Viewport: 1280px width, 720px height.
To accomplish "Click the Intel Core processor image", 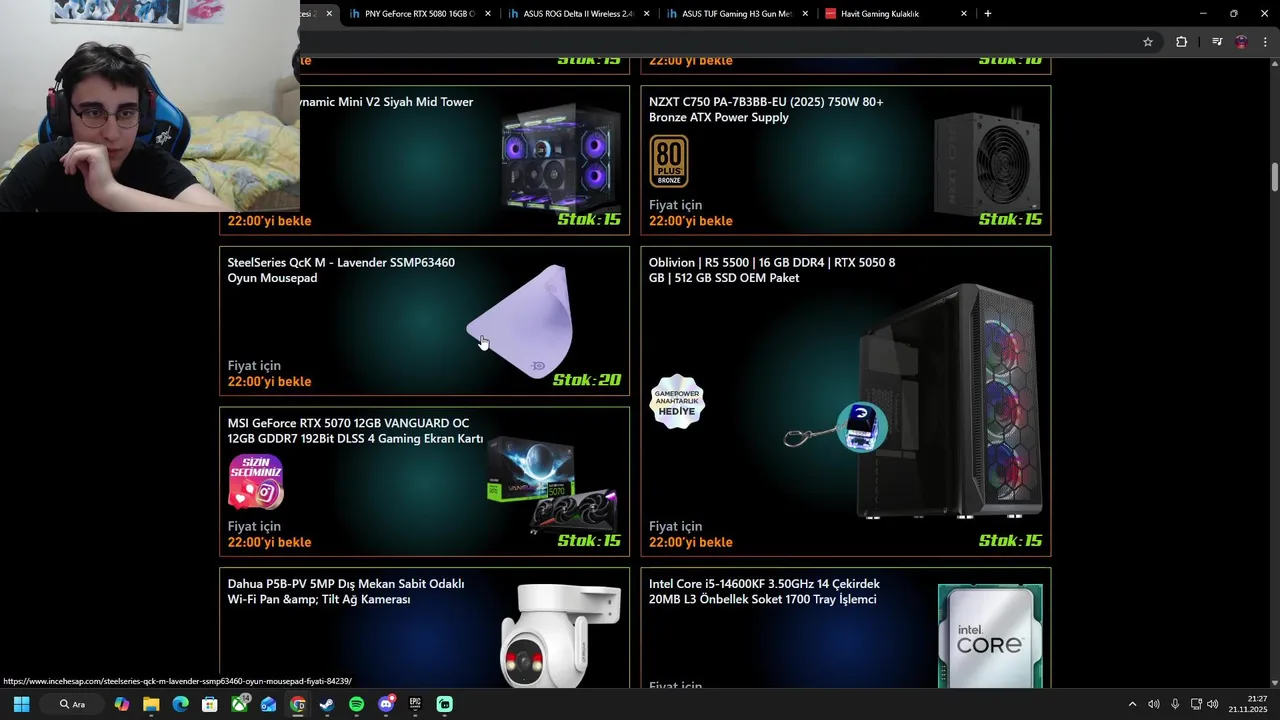I will (990, 636).
